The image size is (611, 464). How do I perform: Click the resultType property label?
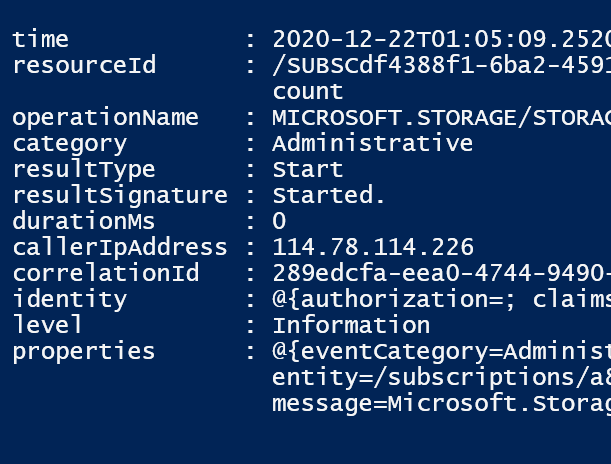(84, 170)
